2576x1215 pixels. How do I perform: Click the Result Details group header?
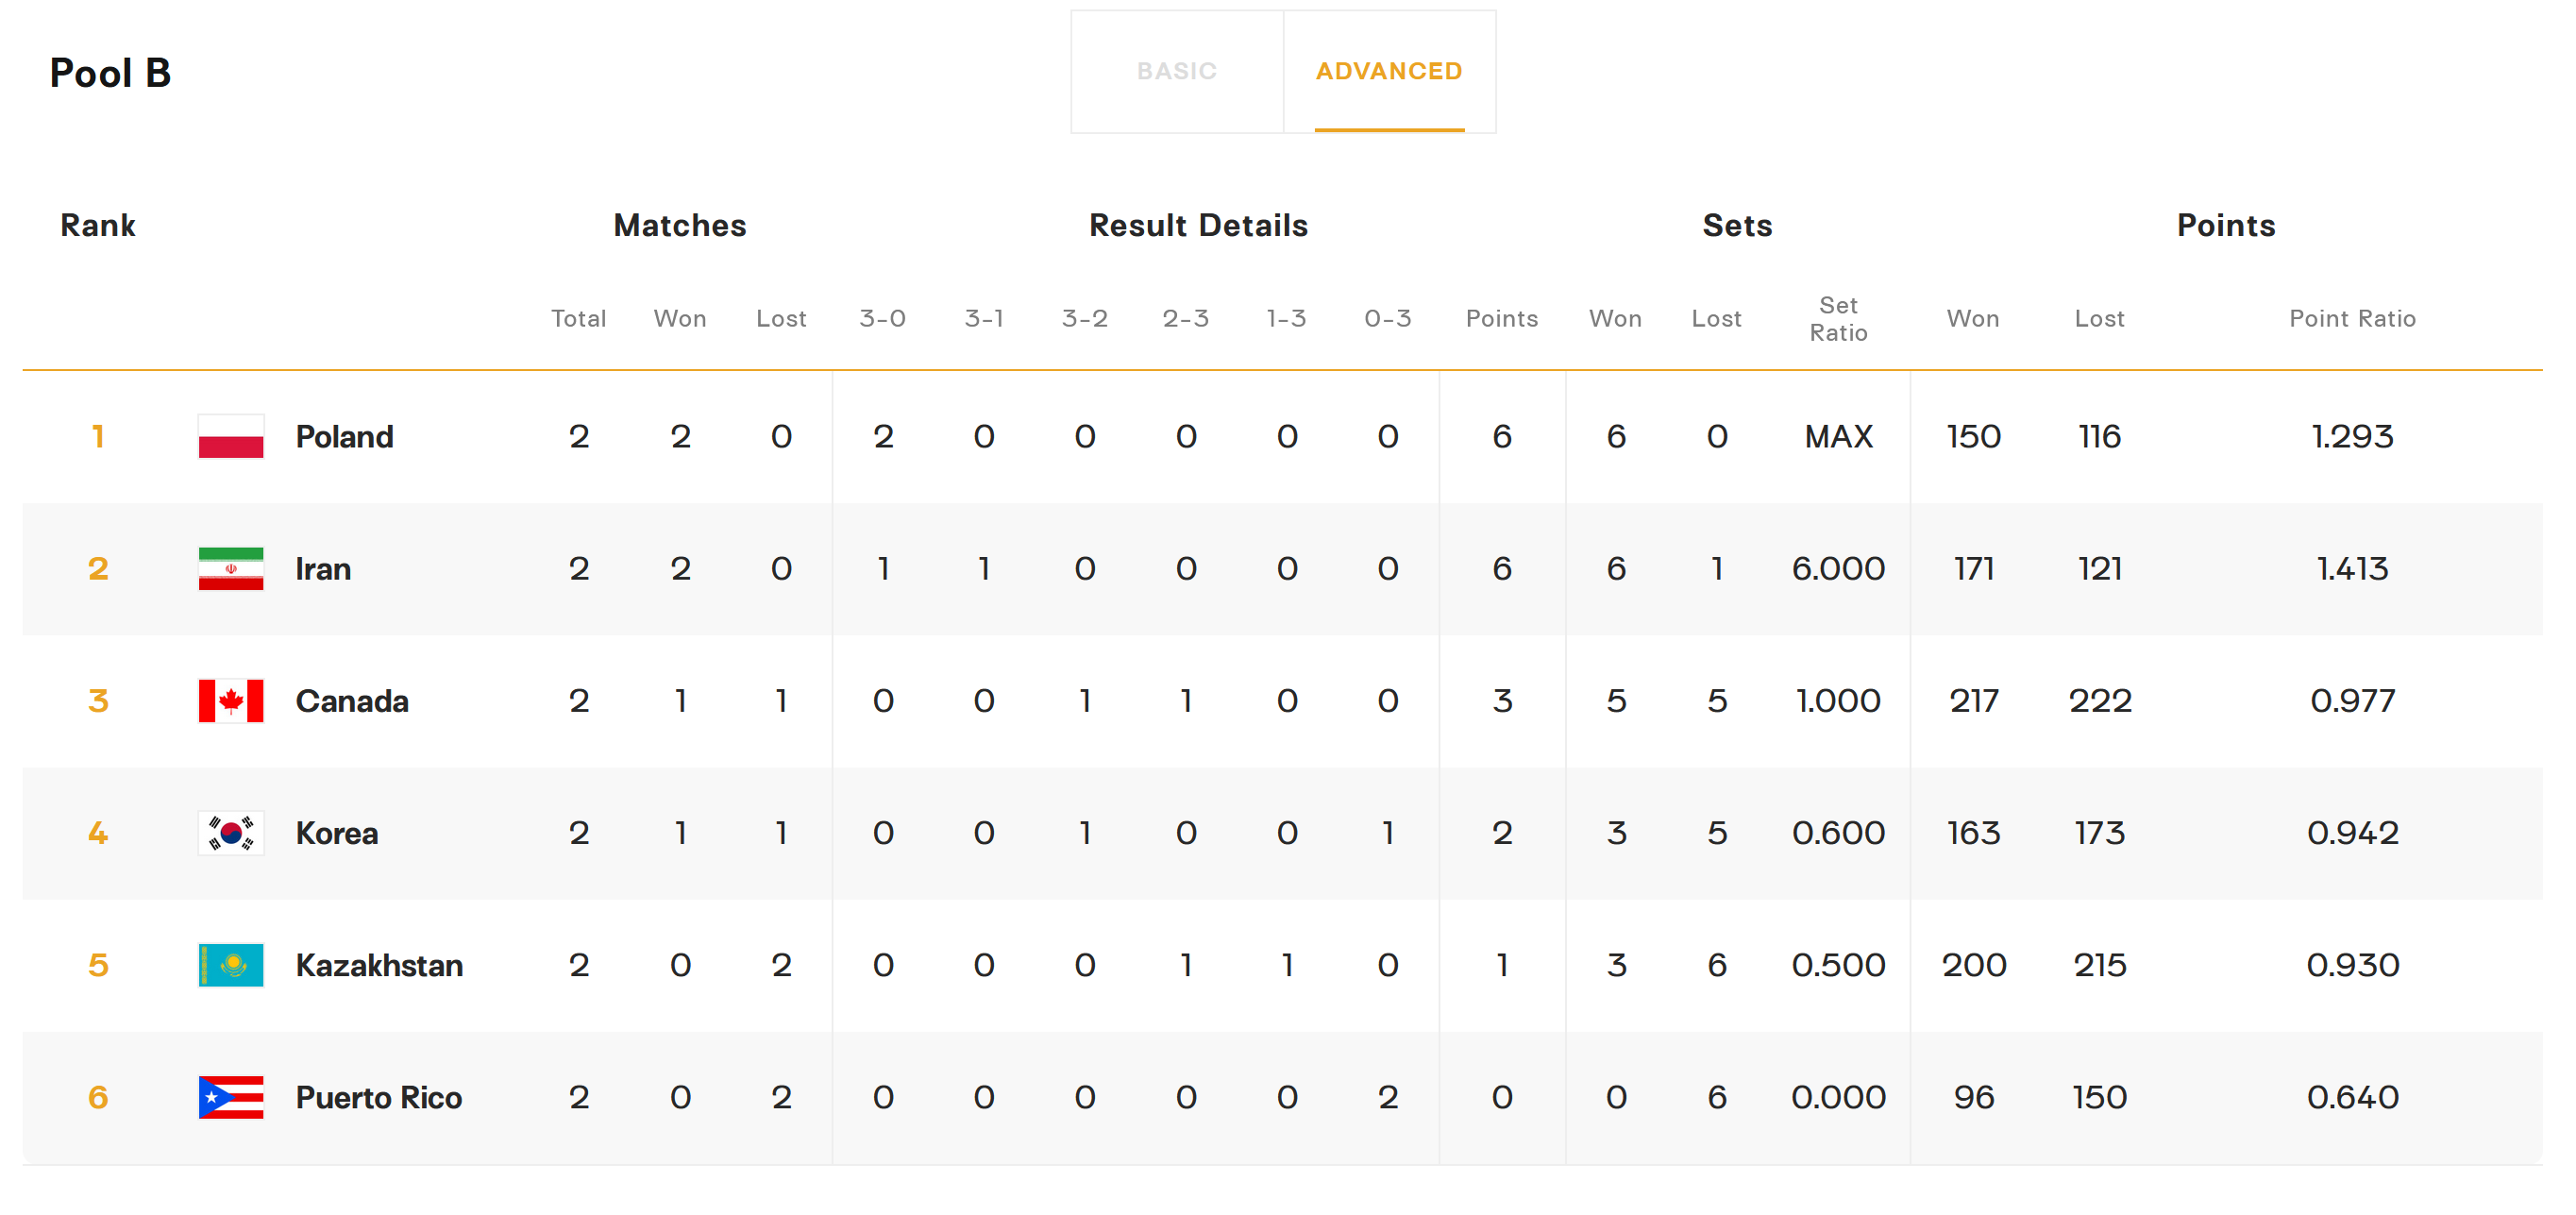point(1198,225)
